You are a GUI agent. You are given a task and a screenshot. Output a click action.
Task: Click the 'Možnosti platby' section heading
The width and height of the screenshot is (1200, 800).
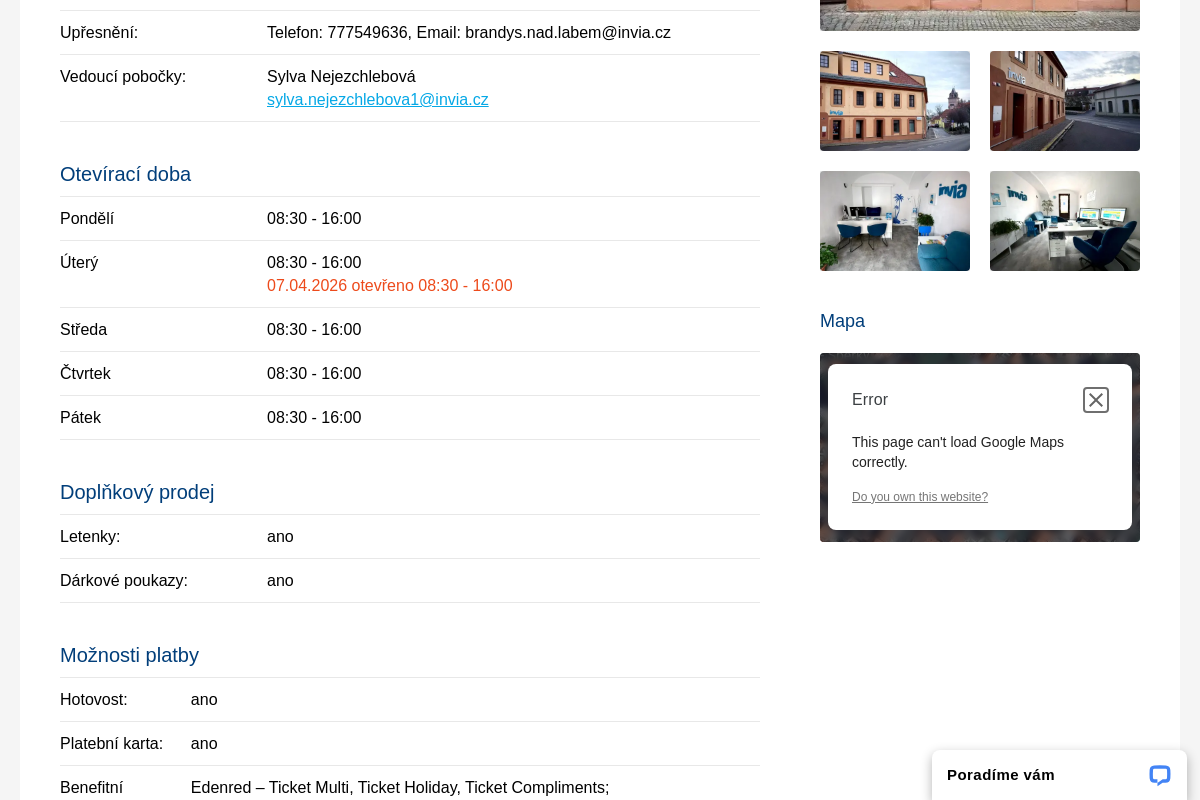[x=129, y=655]
